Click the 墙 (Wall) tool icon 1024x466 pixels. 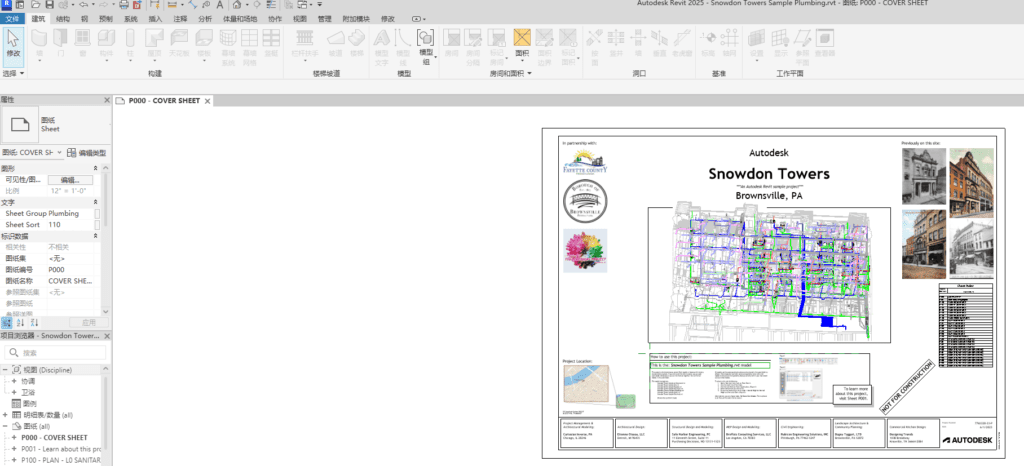point(40,39)
